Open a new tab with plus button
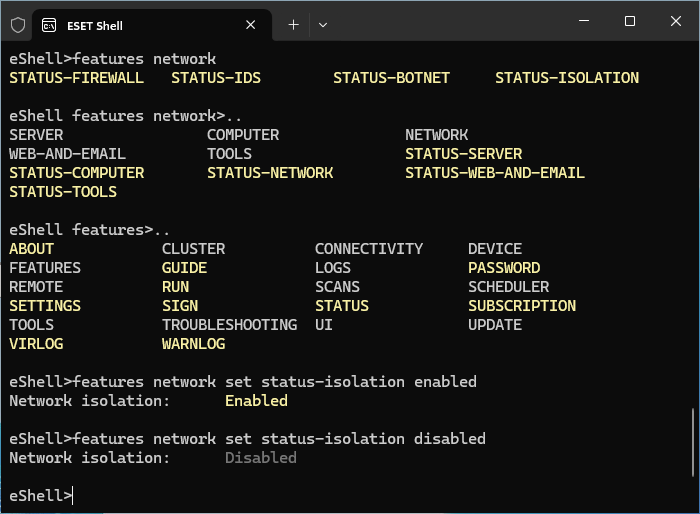The width and height of the screenshot is (700, 514). tap(293, 25)
